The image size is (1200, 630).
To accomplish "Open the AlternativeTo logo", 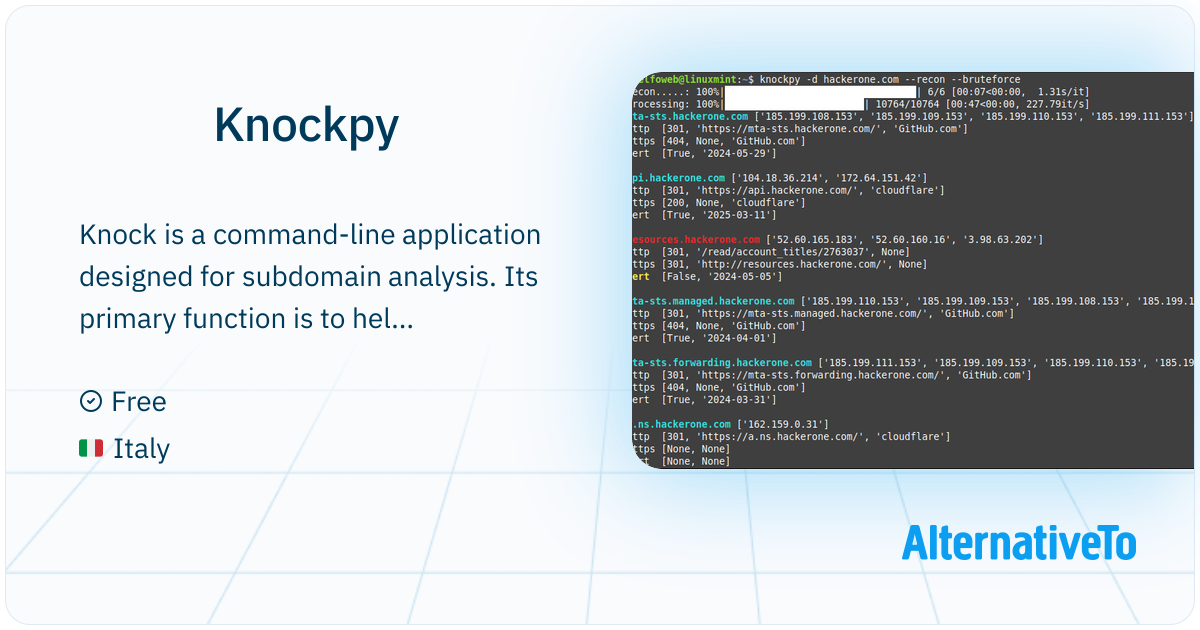I will pyautogui.click(x=1019, y=543).
